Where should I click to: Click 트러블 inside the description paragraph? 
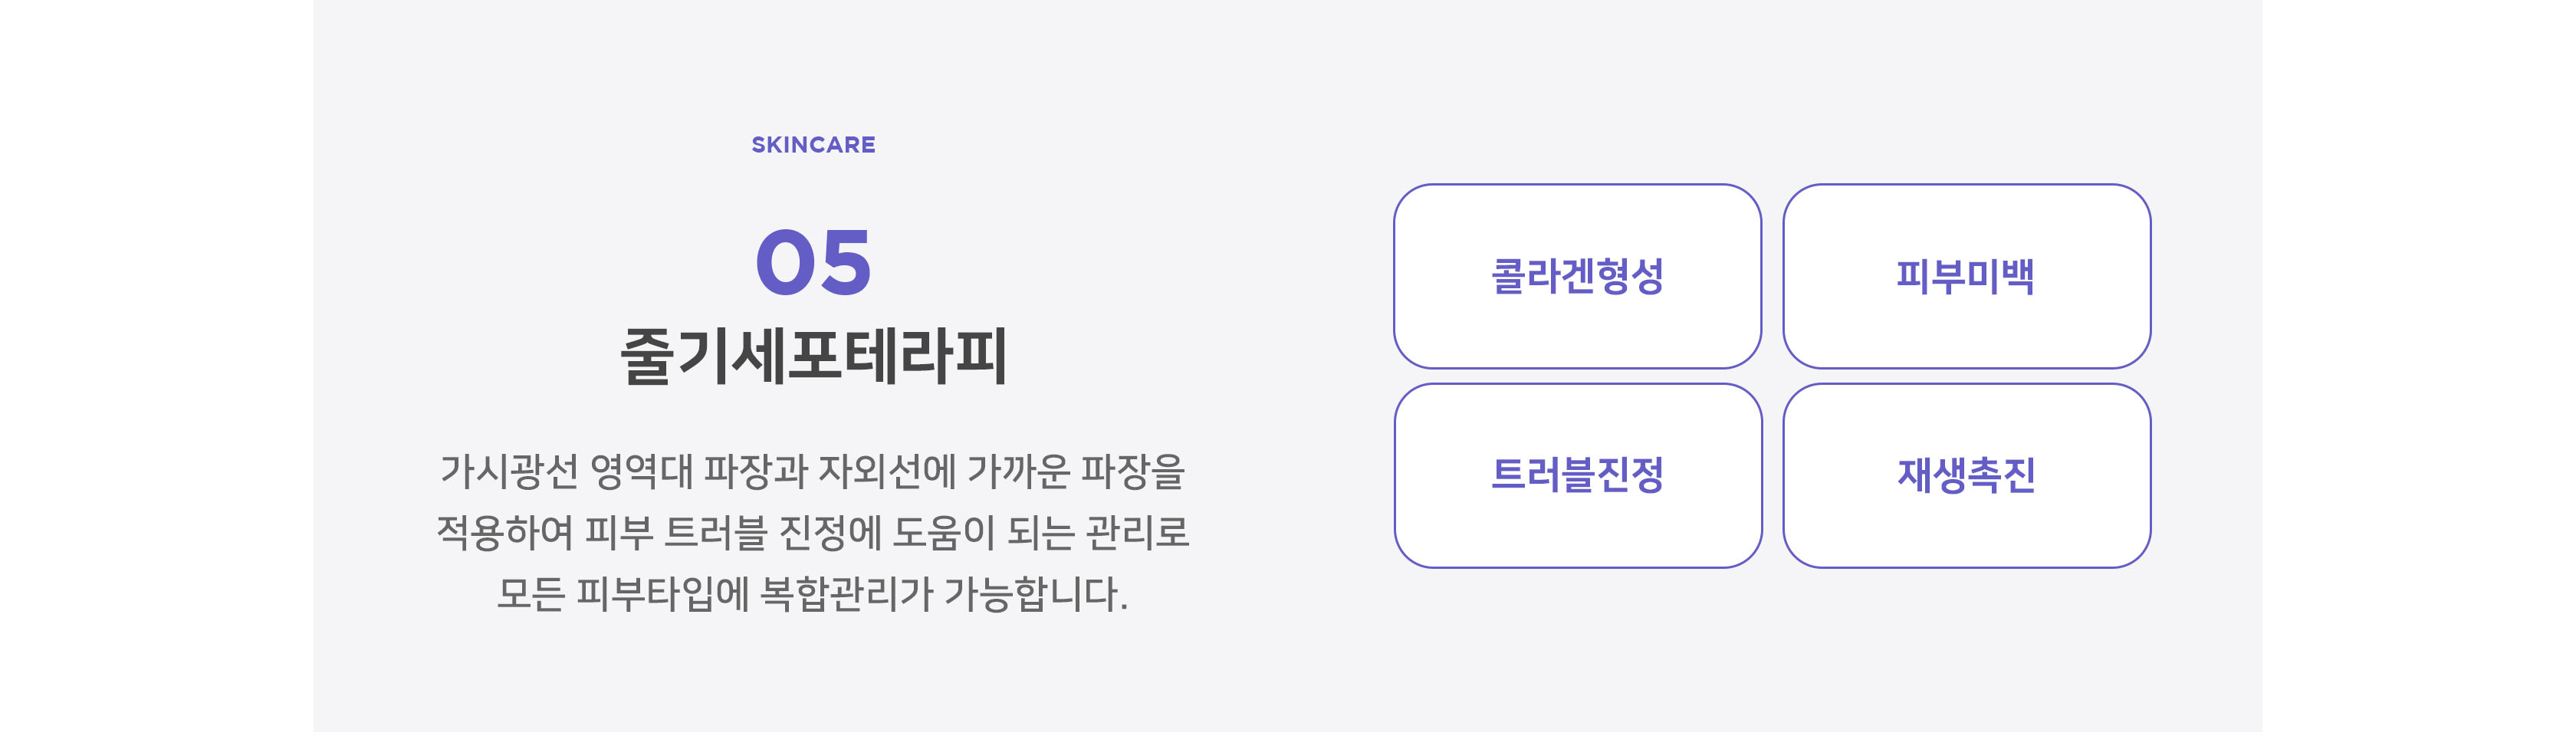pos(716,532)
